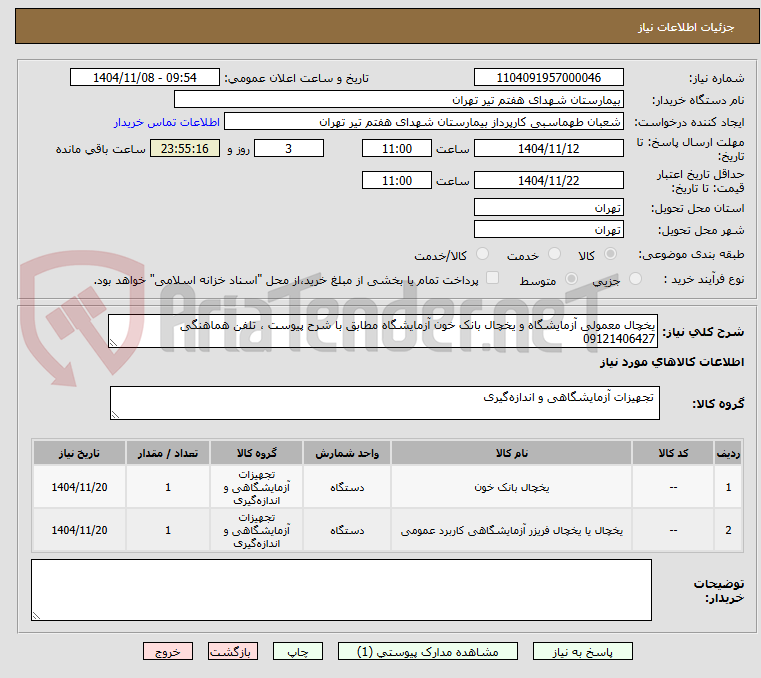Click the شماره نیاز field 1104091957000046

point(548,77)
